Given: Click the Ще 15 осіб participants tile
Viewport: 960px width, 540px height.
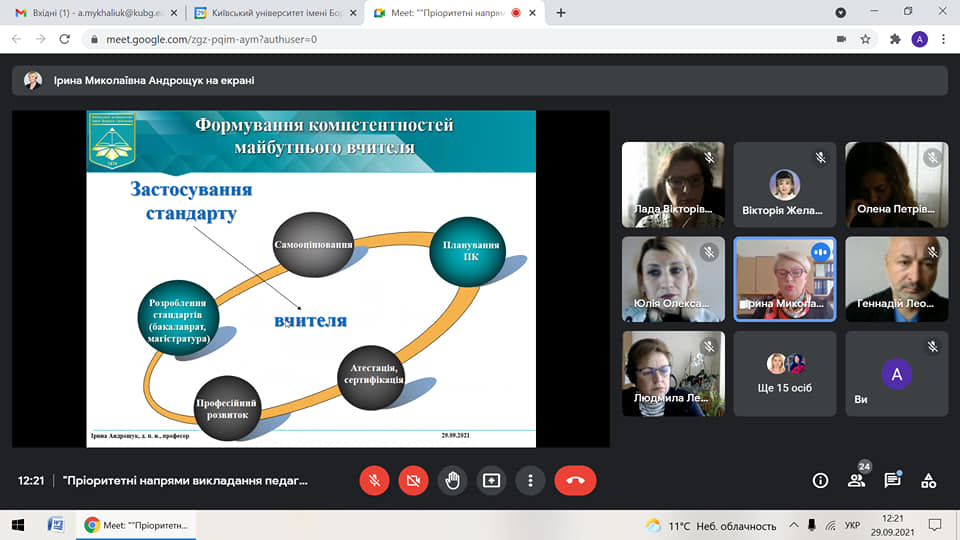Looking at the screenshot, I should [784, 373].
